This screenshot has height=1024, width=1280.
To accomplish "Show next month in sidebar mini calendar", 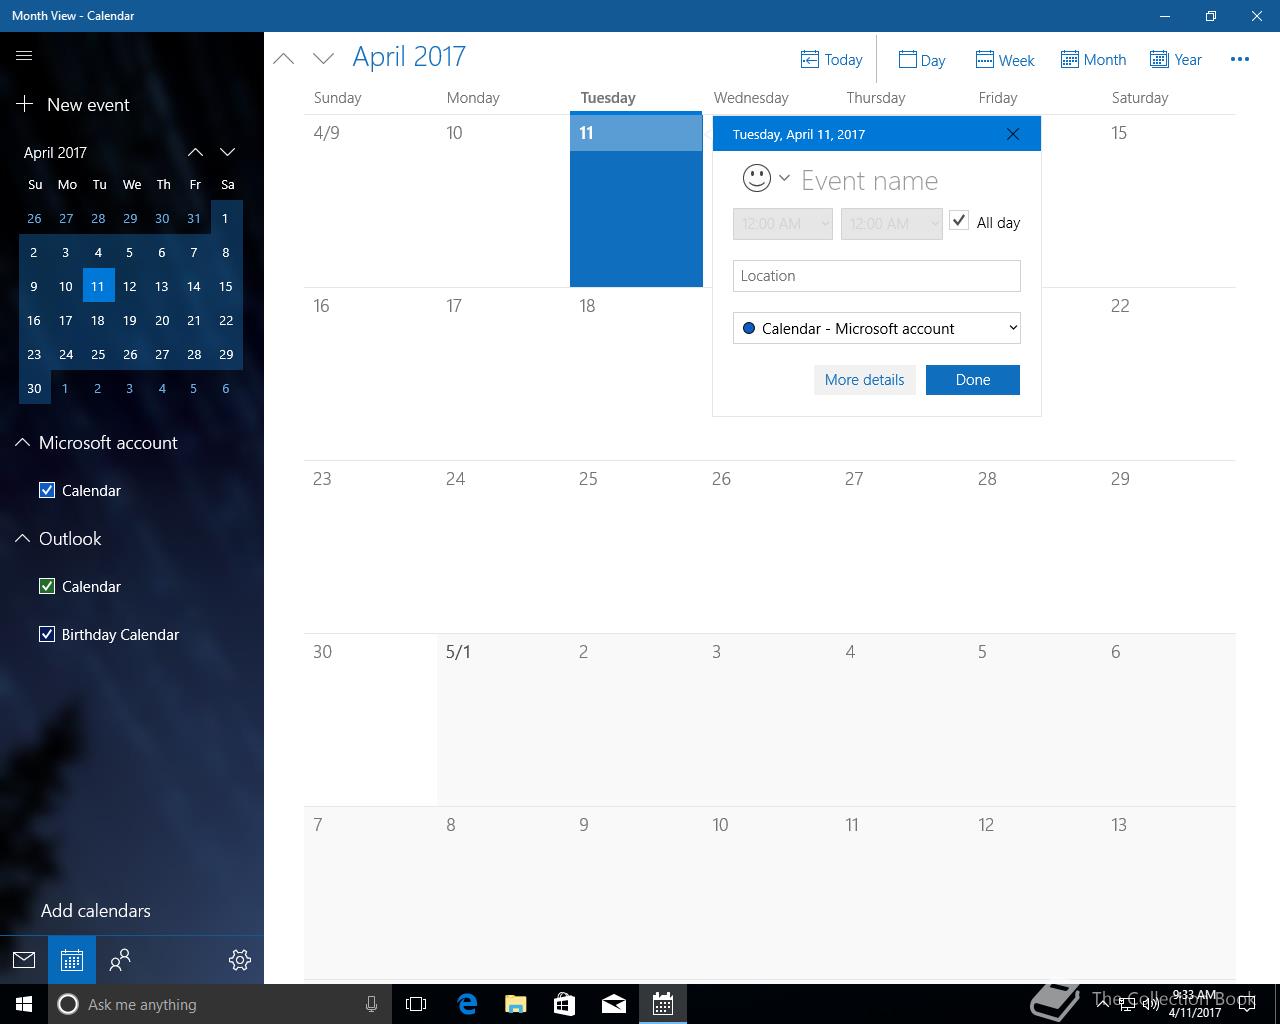I will coord(227,152).
